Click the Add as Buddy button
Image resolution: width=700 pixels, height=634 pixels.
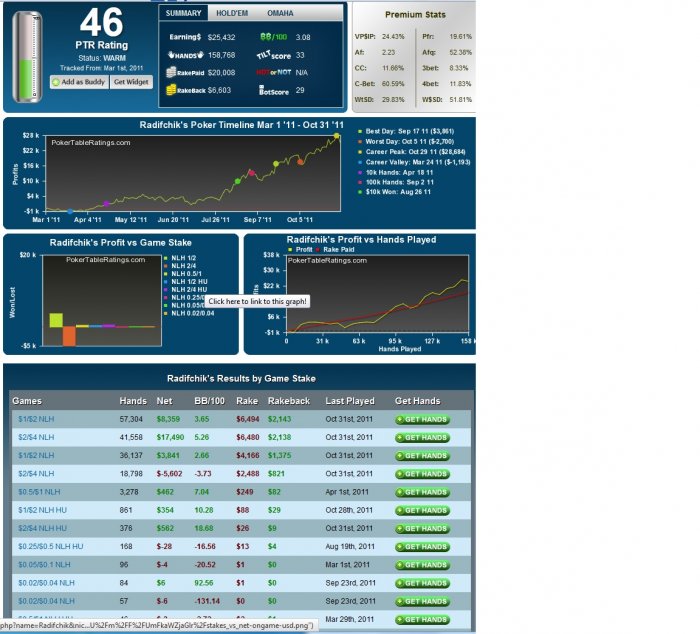[x=79, y=82]
